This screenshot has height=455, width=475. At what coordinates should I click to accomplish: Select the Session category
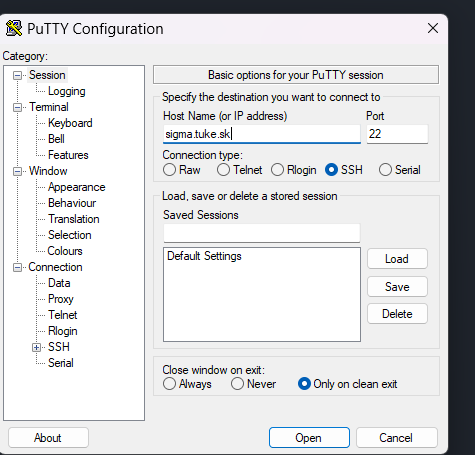(47, 75)
